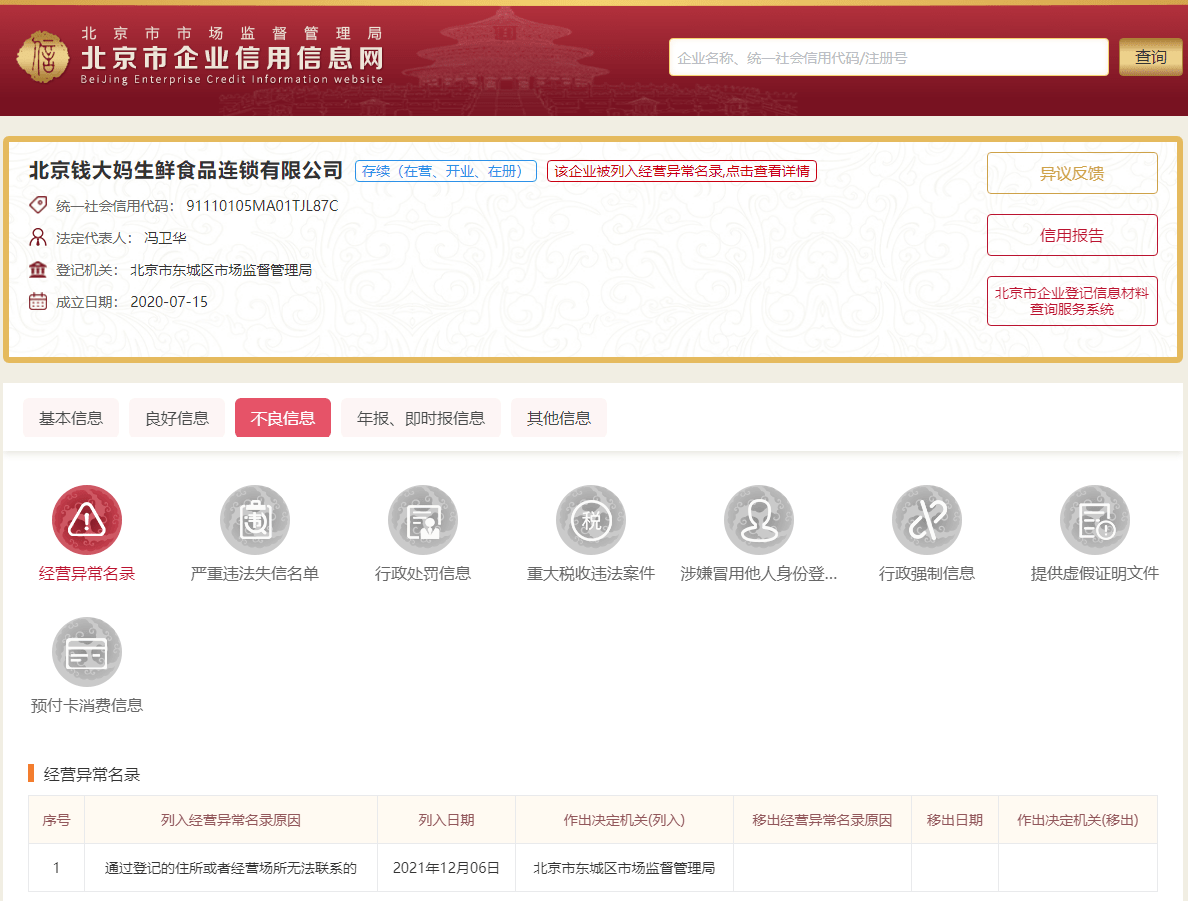
Task: Click the enterprise search input field
Action: 888,57
